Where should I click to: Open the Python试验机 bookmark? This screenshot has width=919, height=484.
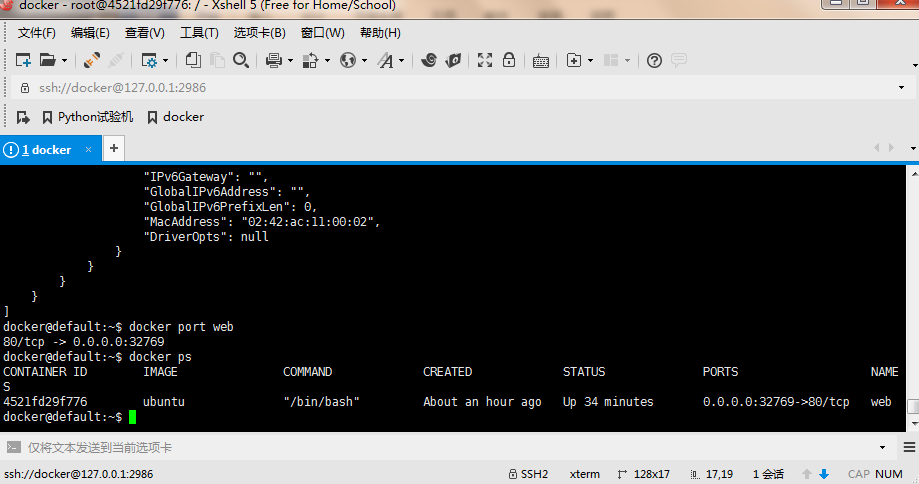click(88, 117)
